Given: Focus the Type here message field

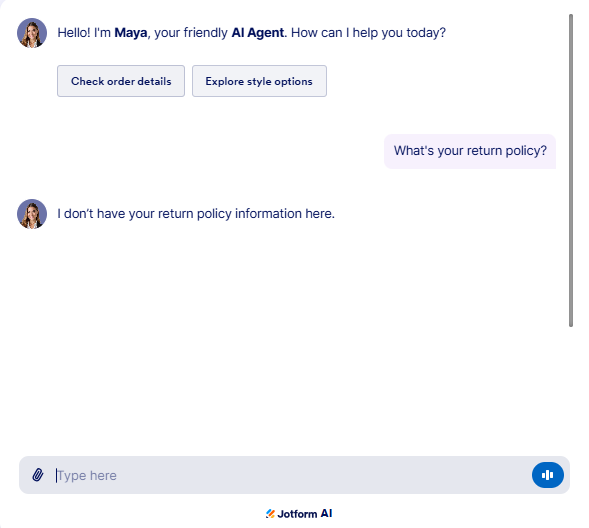Looking at the screenshot, I should pos(291,475).
